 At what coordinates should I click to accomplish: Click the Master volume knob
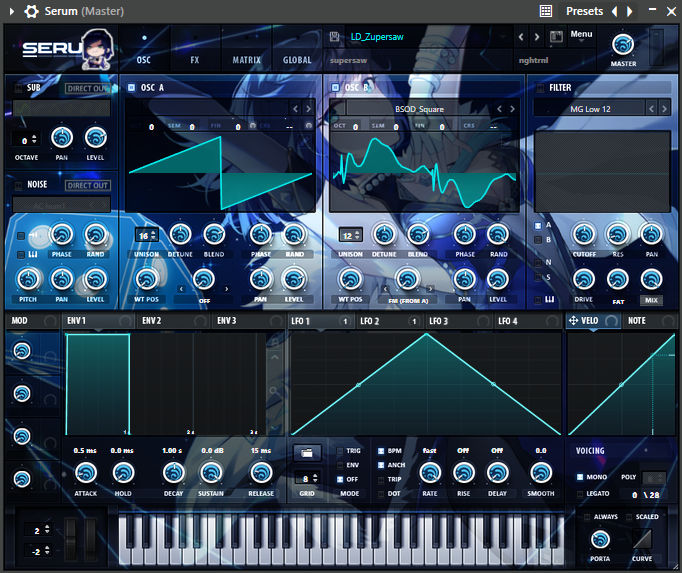coord(623,44)
